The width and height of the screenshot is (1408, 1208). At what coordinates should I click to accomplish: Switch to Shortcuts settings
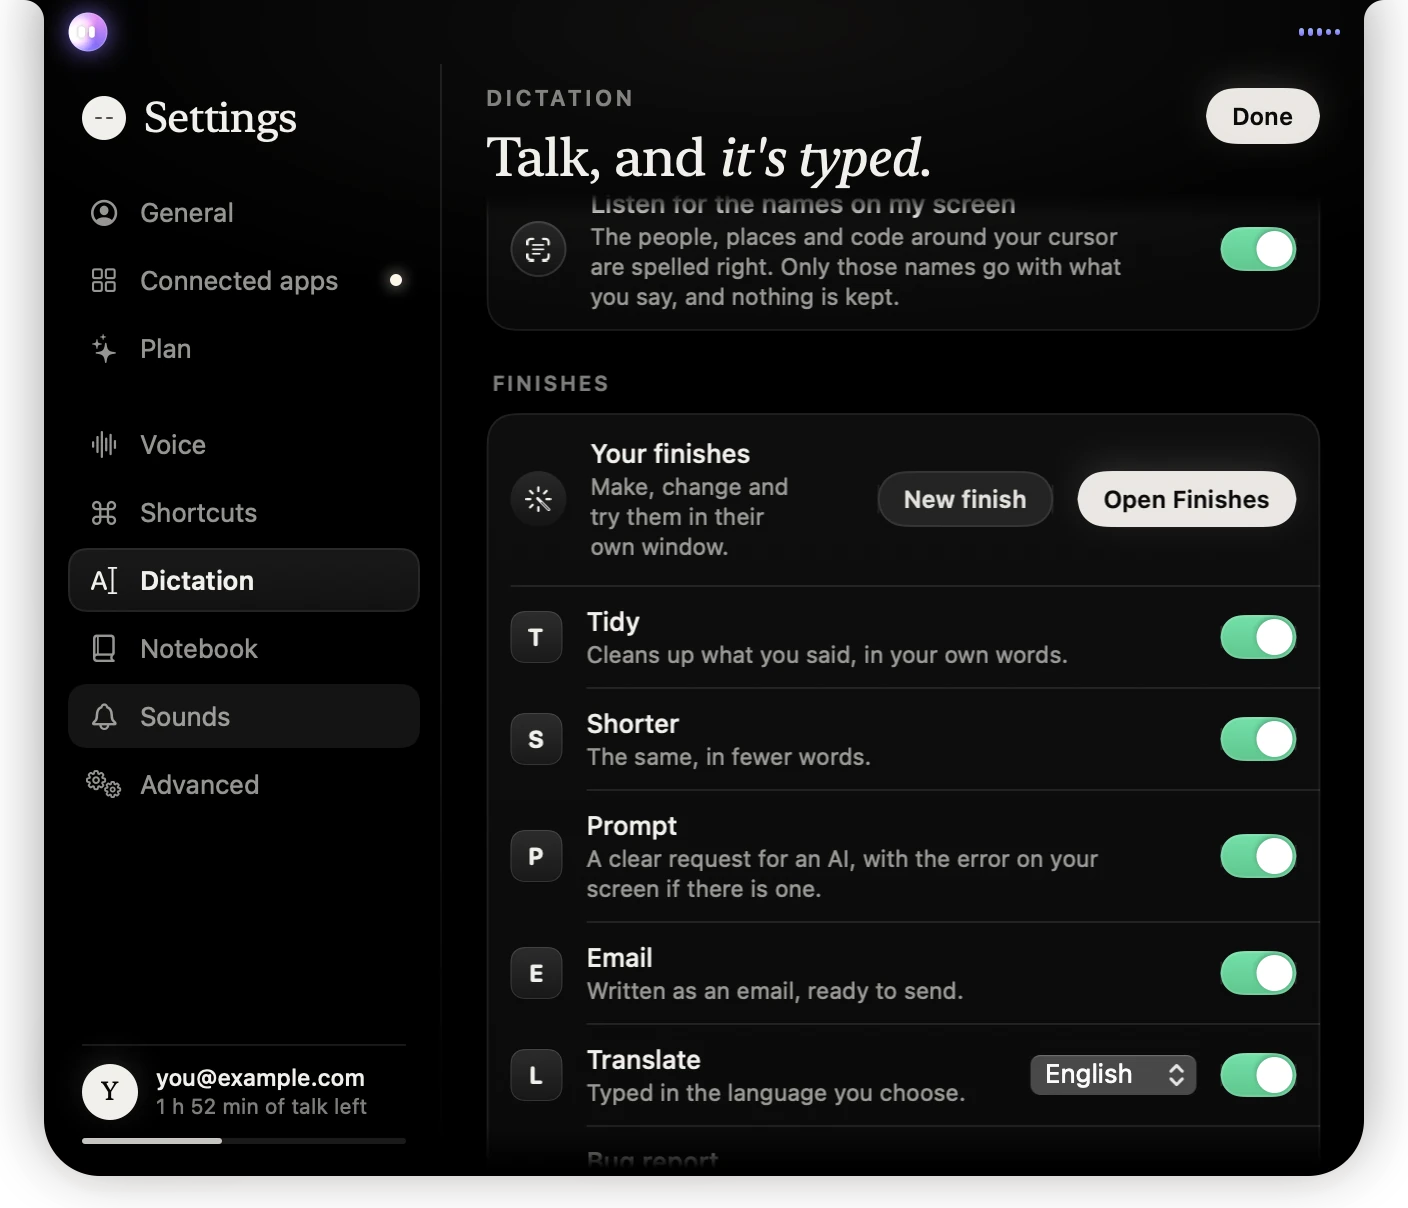click(244, 513)
